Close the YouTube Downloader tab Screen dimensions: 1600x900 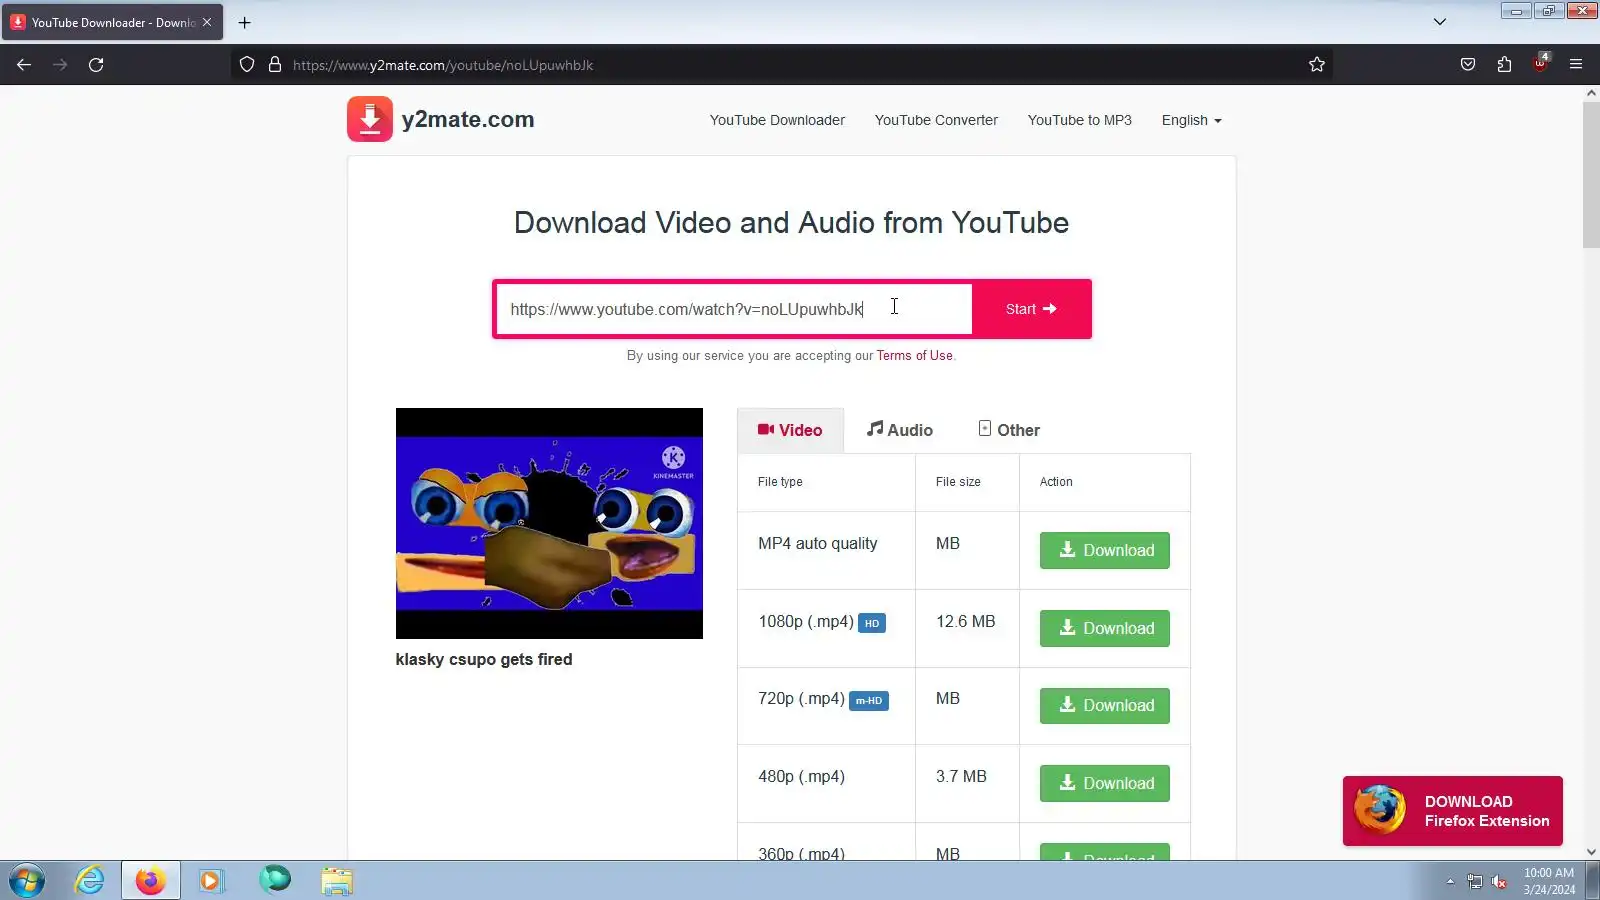(207, 22)
